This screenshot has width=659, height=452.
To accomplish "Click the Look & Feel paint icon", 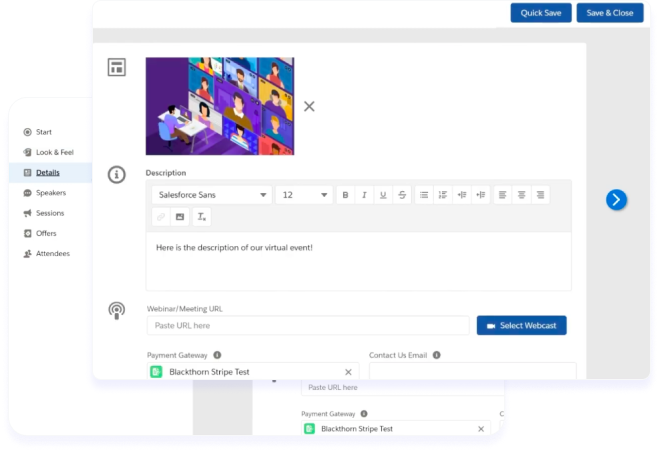I will coord(27,152).
